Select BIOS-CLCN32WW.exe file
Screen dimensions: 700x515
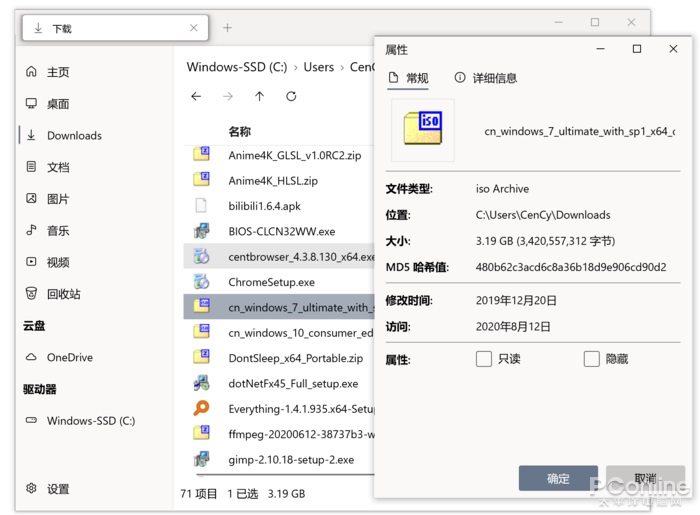pyautogui.click(x=279, y=231)
